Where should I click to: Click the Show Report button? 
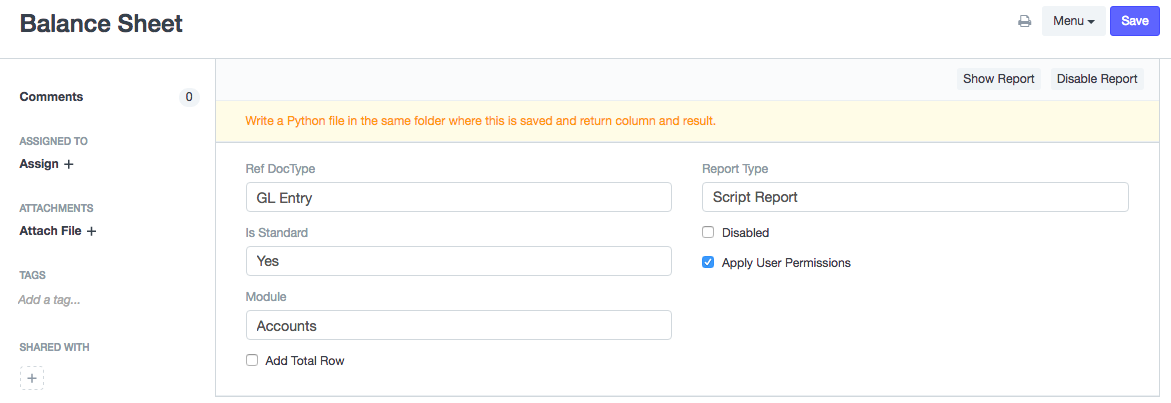coord(998,79)
